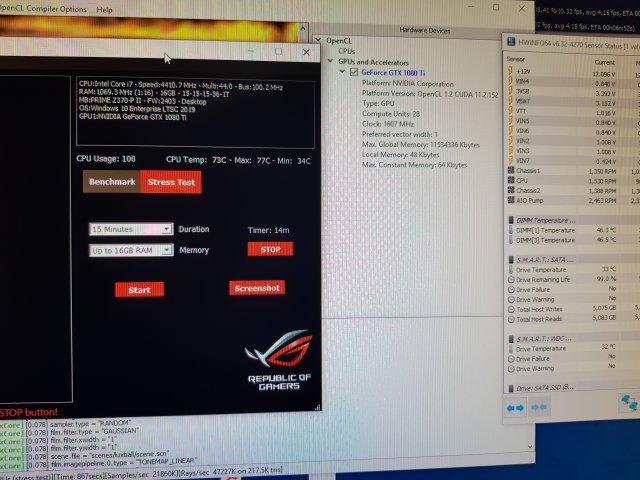Click the Screenshot button
This screenshot has width=640, height=480.
257,288
